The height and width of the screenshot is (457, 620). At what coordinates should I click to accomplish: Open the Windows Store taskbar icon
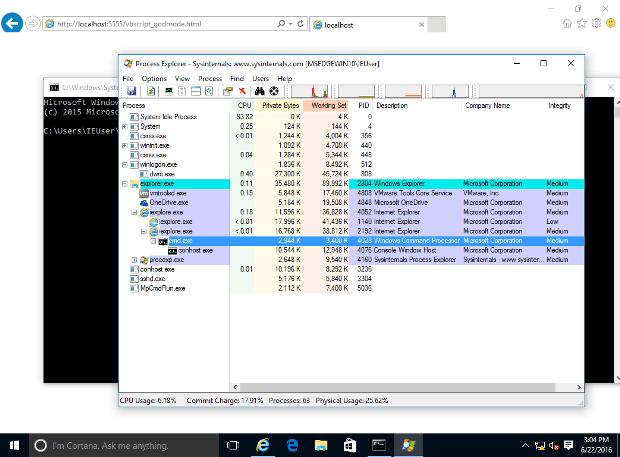tap(350, 446)
